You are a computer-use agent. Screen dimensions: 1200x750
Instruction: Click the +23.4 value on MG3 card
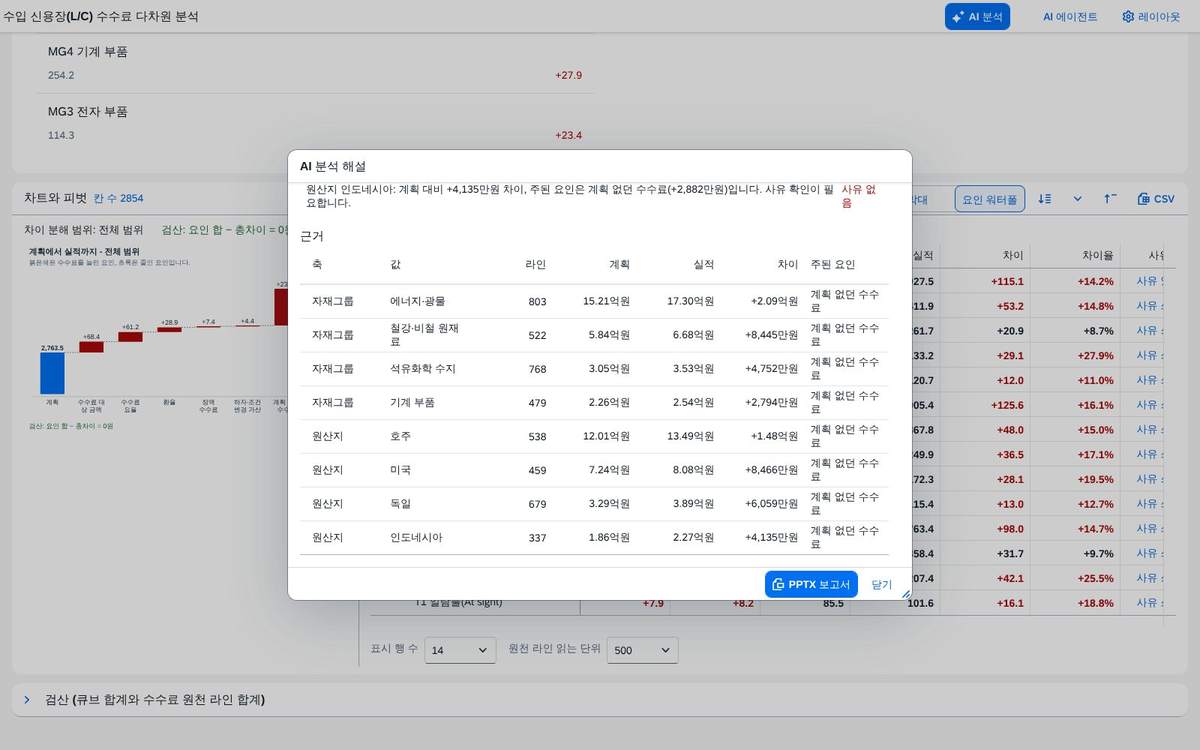(568, 135)
